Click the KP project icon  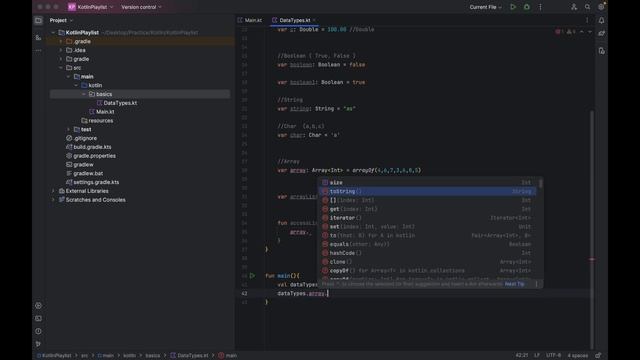[x=72, y=7]
